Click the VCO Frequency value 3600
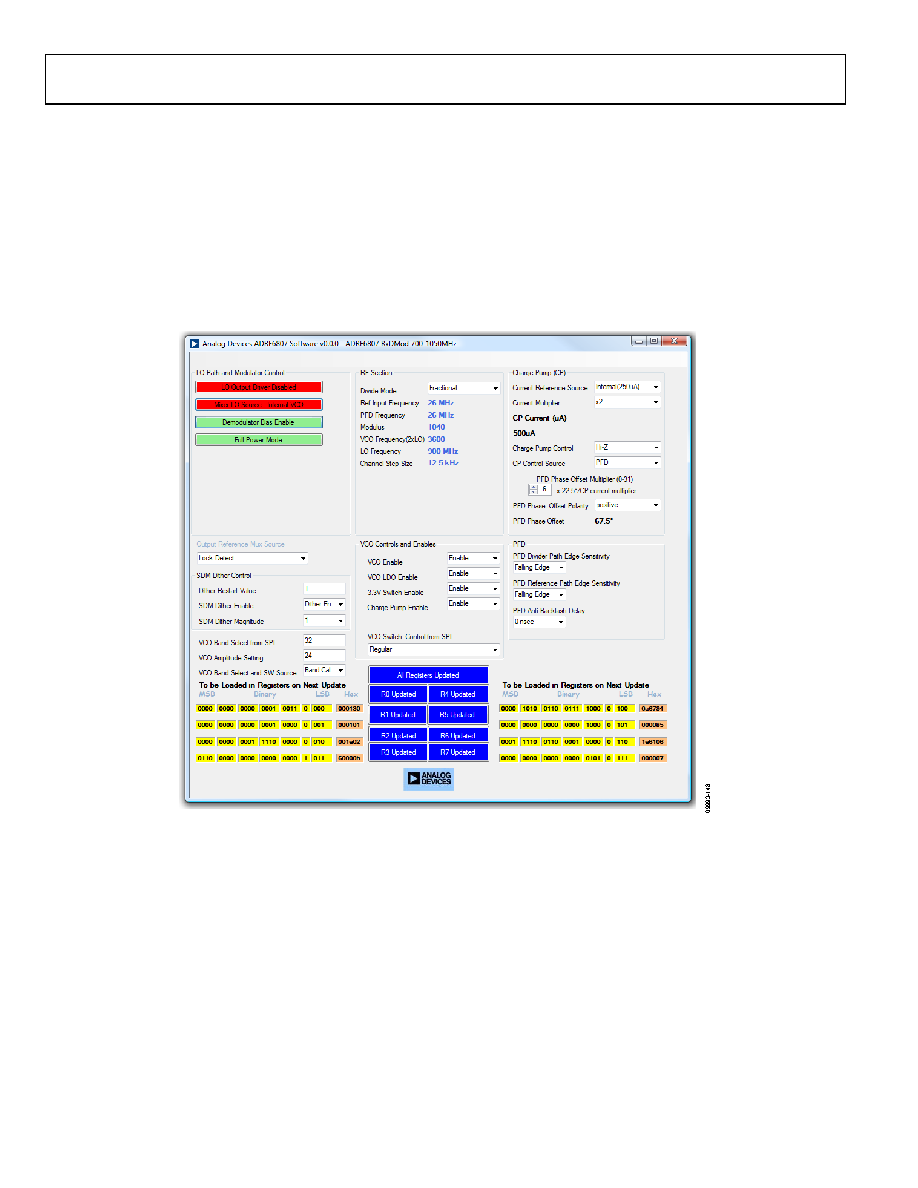This screenshot has height=1188, width=918. click(436, 439)
